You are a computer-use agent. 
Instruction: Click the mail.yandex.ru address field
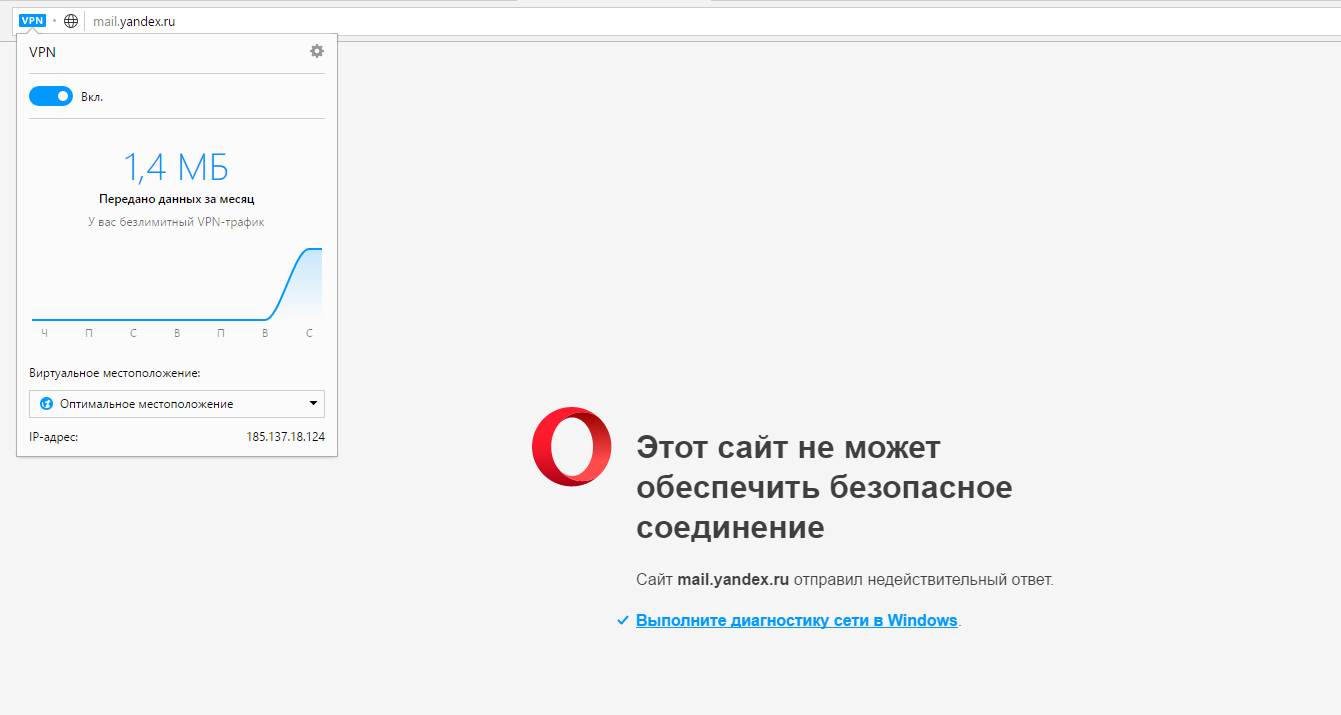(x=134, y=21)
